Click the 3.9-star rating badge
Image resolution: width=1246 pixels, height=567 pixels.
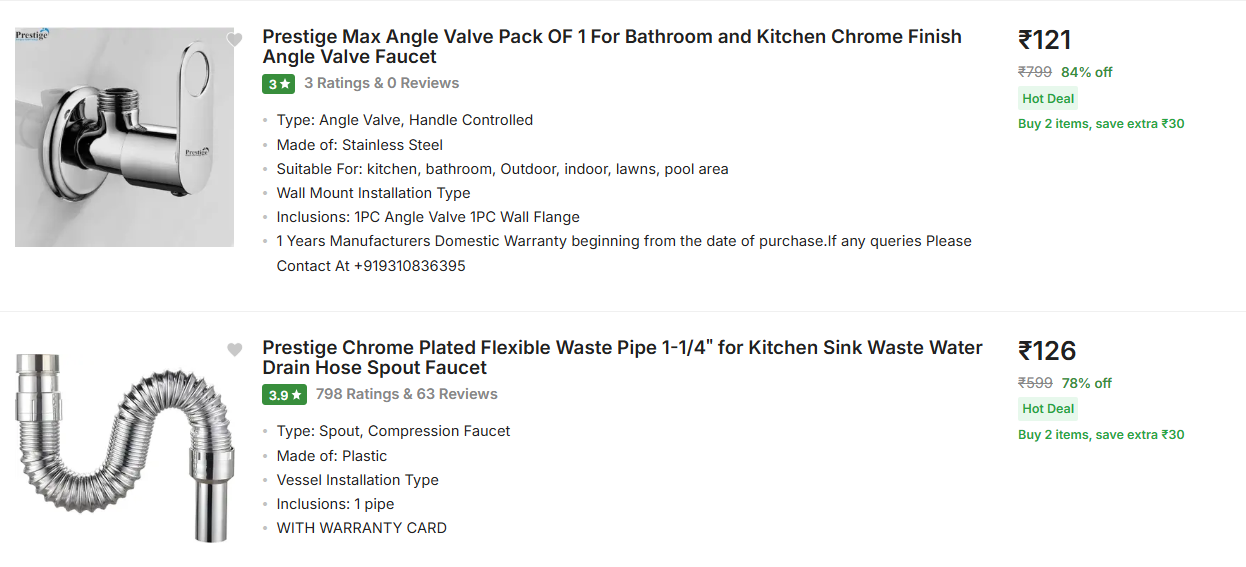(x=283, y=395)
